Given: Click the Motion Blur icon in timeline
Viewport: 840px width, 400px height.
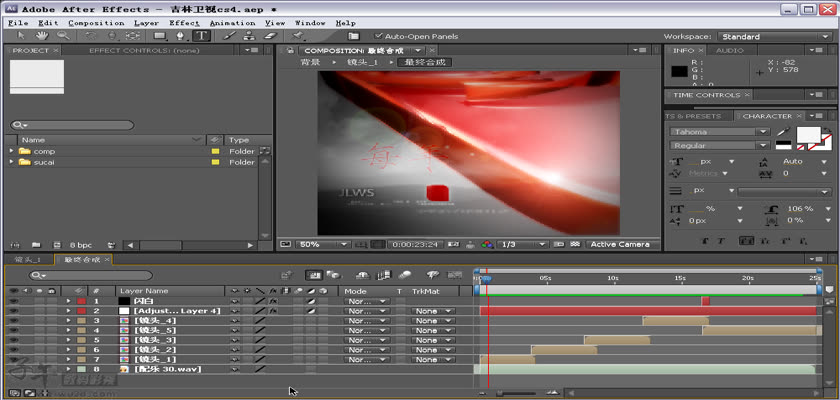Looking at the screenshot, I should tap(406, 275).
